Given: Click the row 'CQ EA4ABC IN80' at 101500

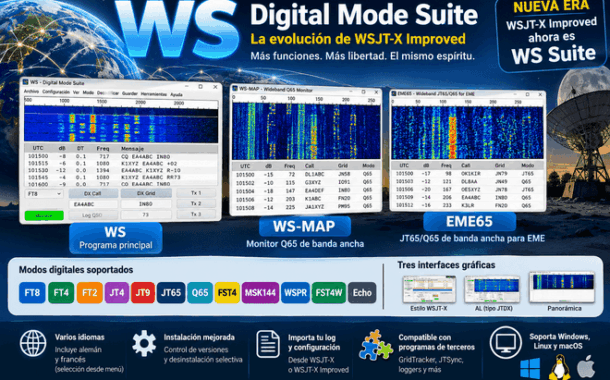Looking at the screenshot, I should point(121,156).
